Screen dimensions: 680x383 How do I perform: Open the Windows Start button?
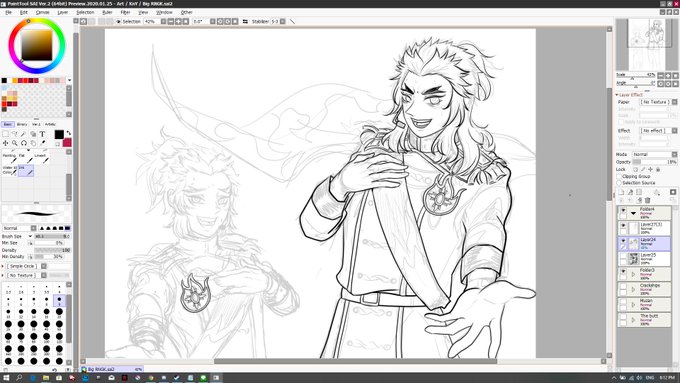(6, 378)
